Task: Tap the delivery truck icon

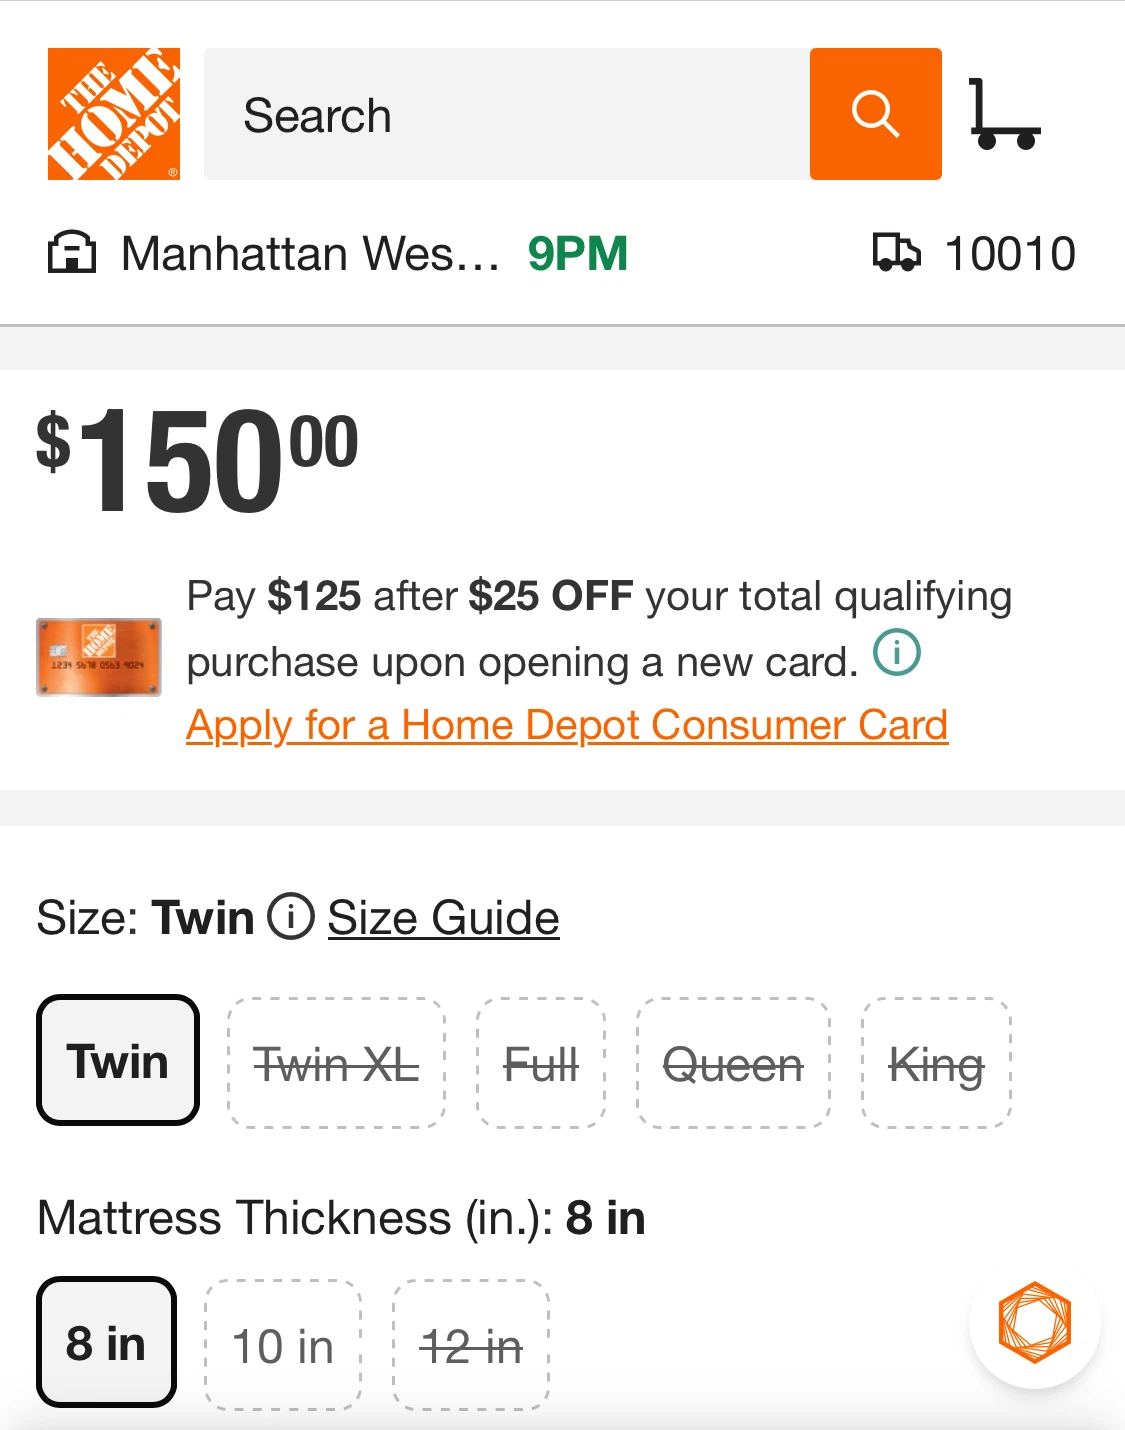Action: tap(896, 253)
